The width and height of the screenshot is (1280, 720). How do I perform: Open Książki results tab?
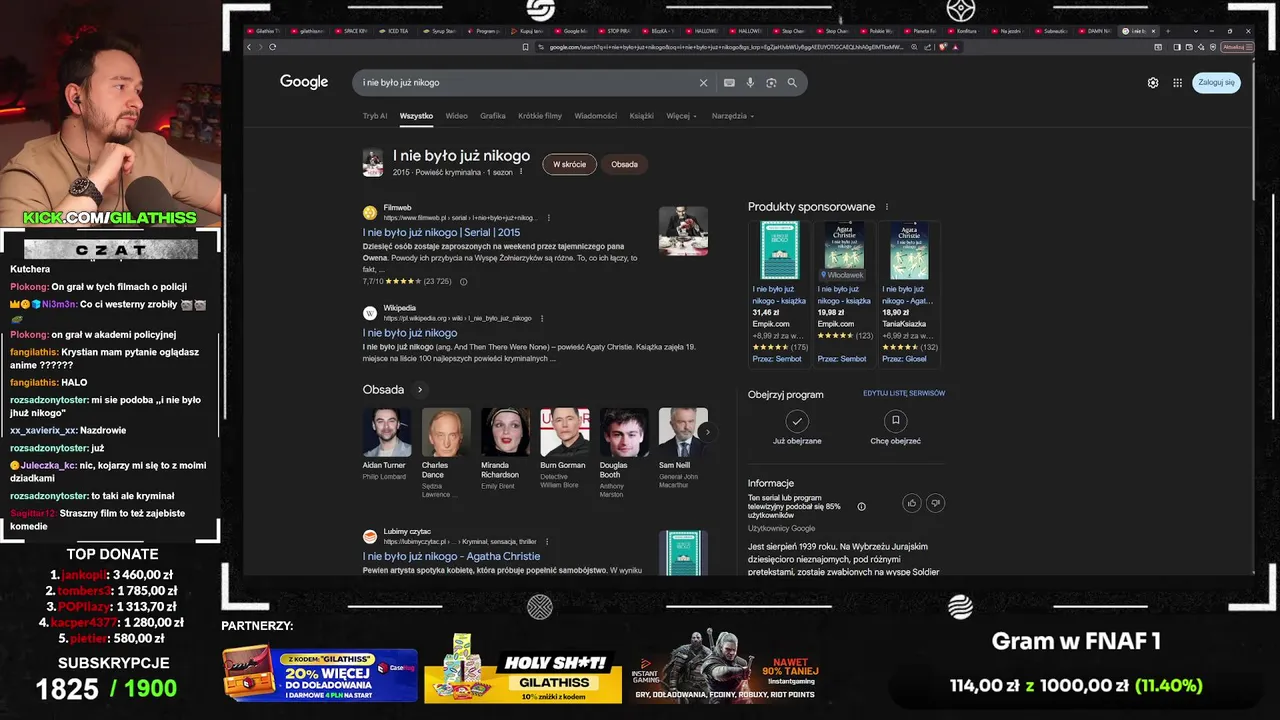pyautogui.click(x=642, y=116)
